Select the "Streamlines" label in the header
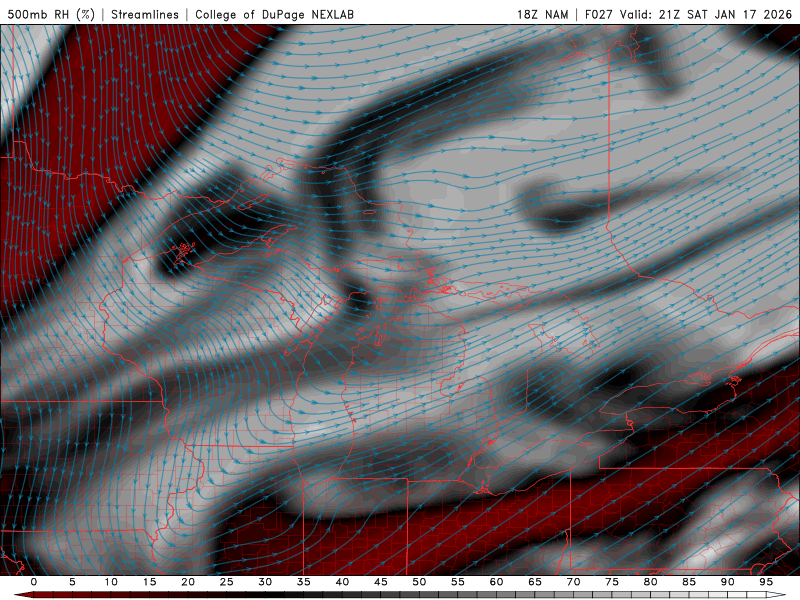Screen dimensions: 800x600 pyautogui.click(x=145, y=14)
